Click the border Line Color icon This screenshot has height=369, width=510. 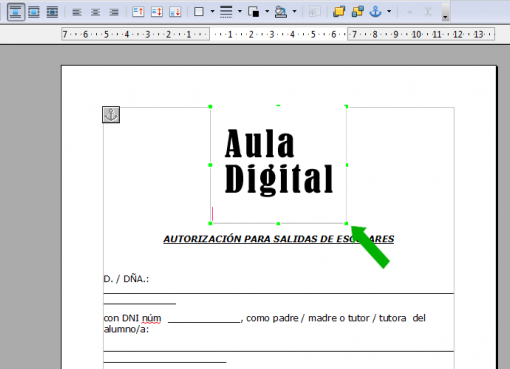click(x=254, y=12)
